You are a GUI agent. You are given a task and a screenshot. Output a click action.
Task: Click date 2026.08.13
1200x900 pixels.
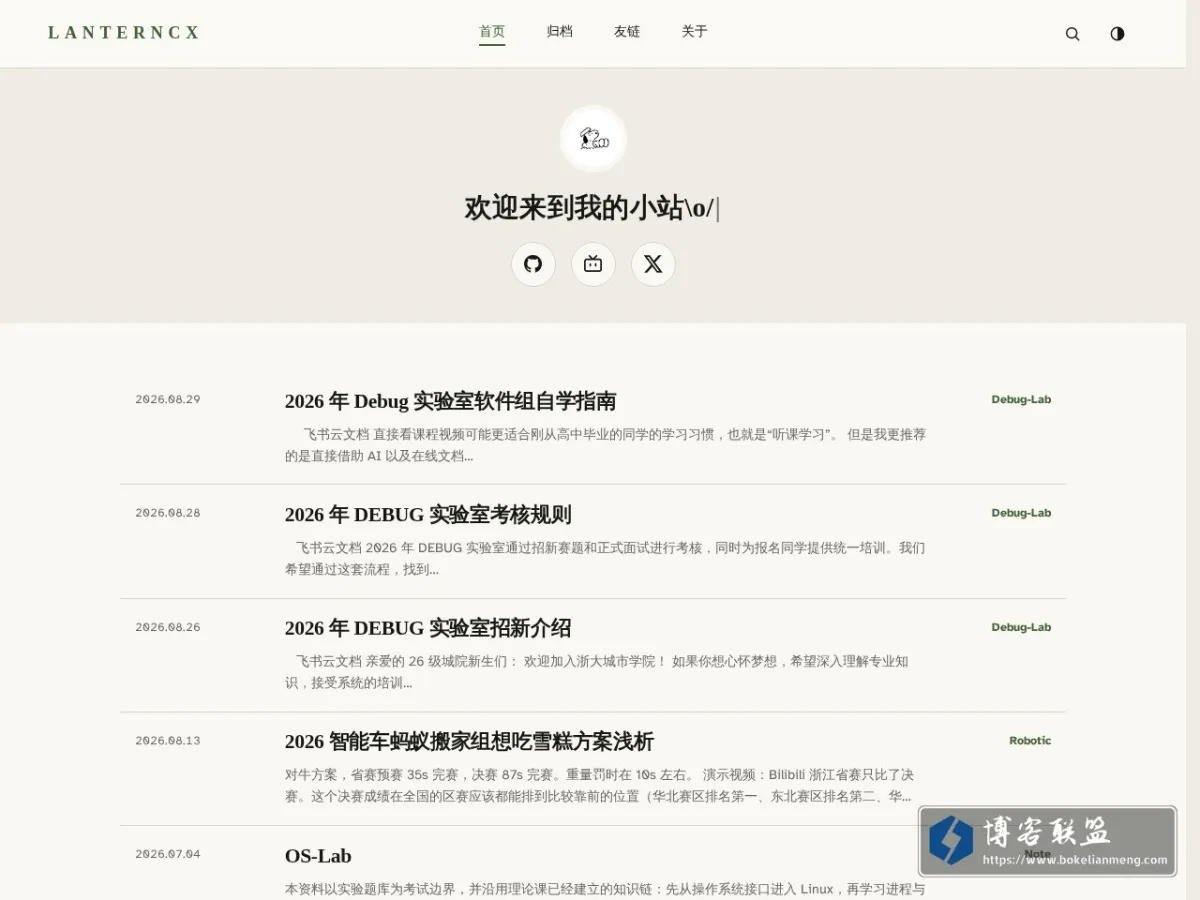(x=168, y=741)
